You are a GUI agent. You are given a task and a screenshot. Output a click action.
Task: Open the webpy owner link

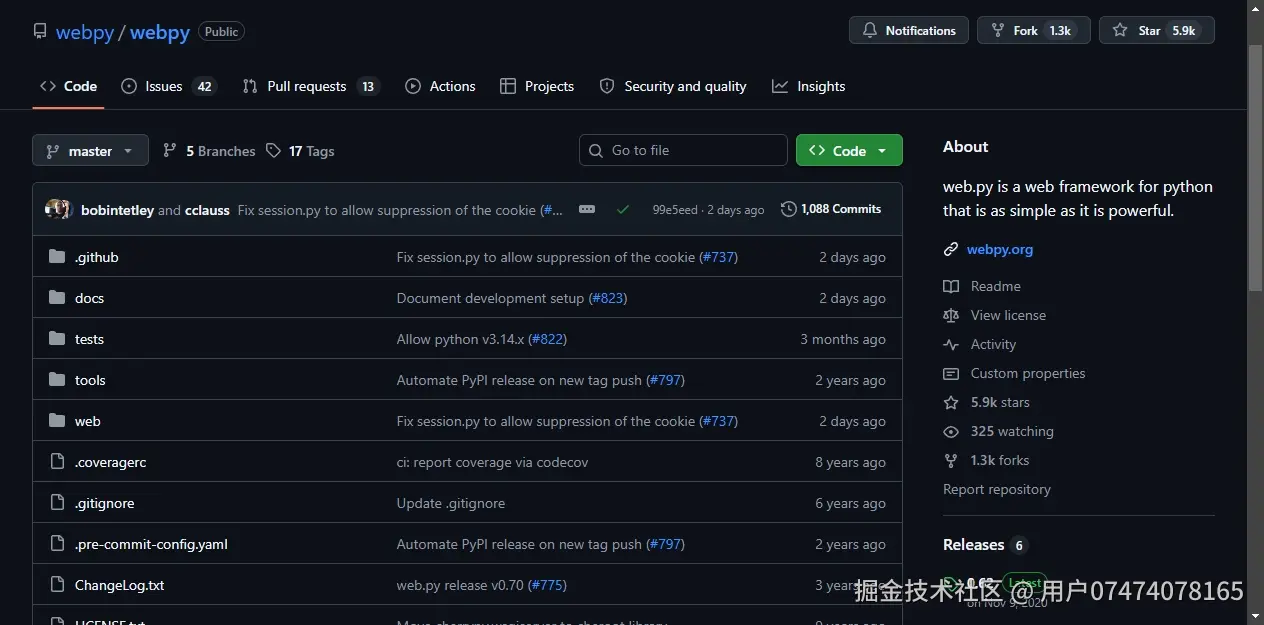[x=85, y=32]
